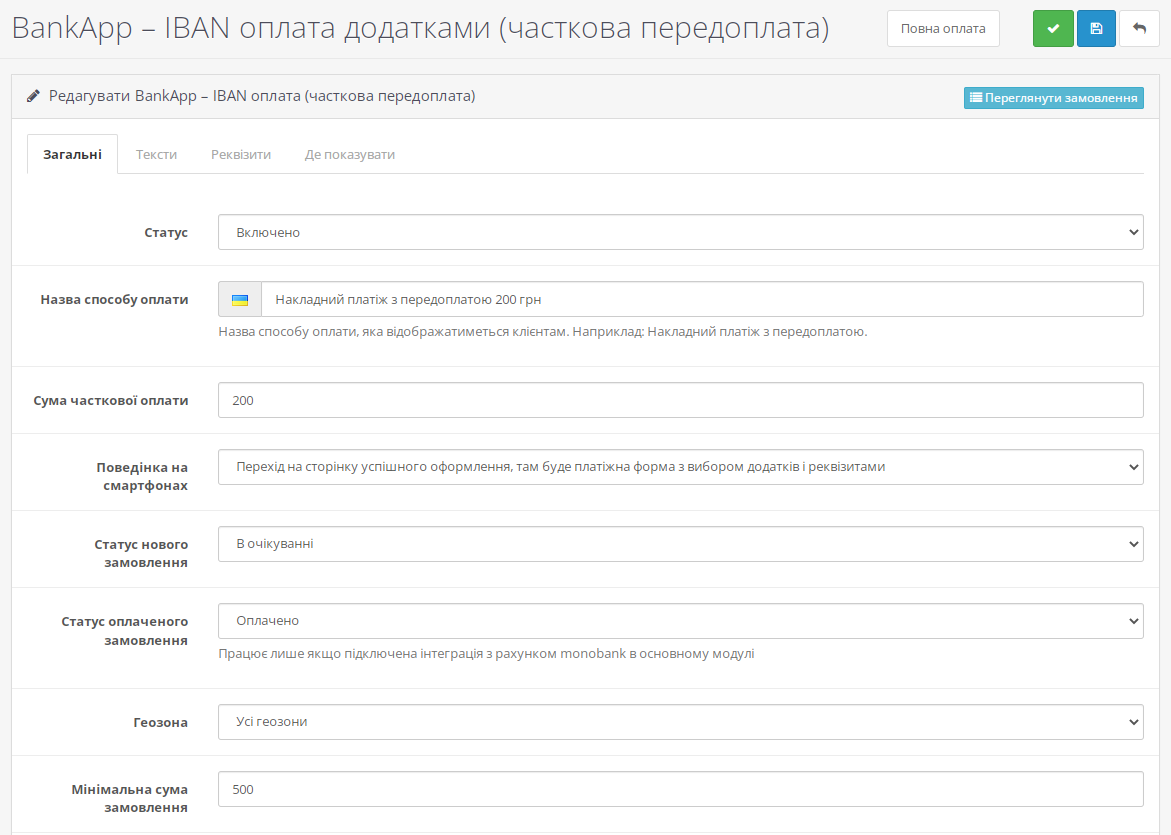Click the pencil icon beside the Редагувати heading
Screen dimensions: 1171x835
(x=34, y=97)
